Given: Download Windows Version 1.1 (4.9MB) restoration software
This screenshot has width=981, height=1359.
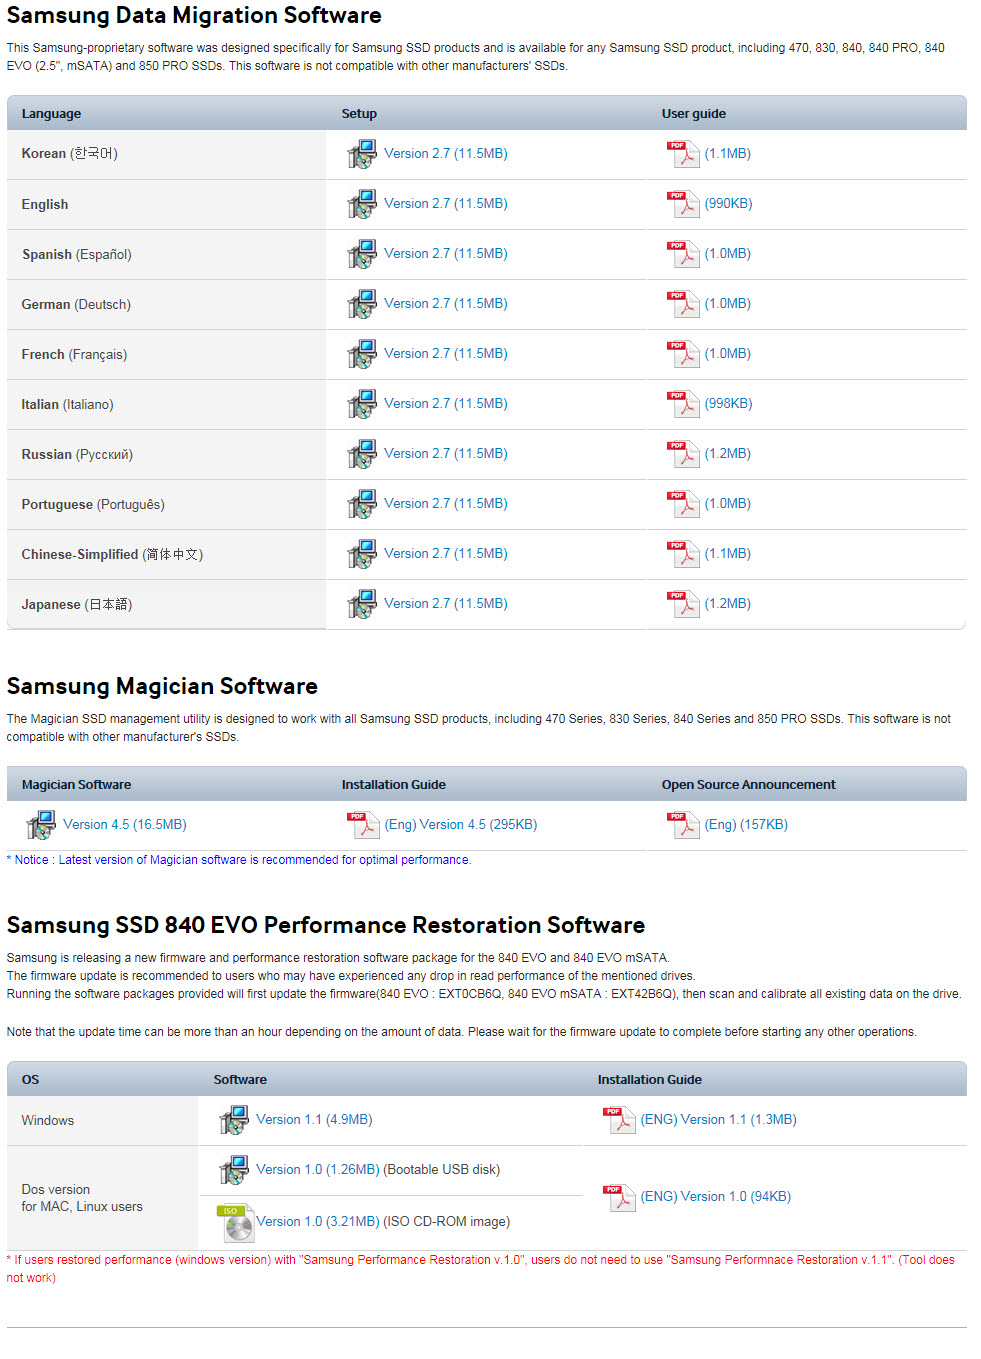Looking at the screenshot, I should (x=314, y=1119).
